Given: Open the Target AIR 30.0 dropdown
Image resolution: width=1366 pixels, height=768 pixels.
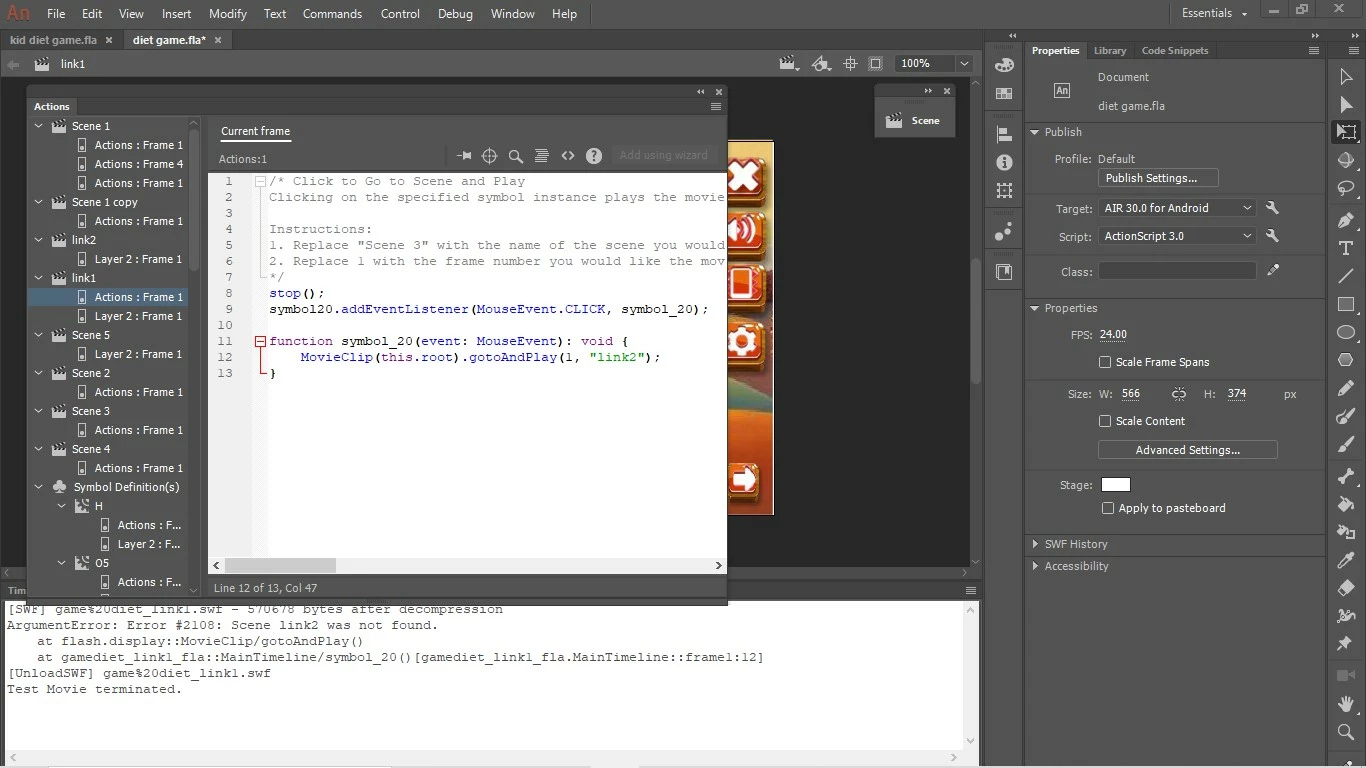Looking at the screenshot, I should pyautogui.click(x=1177, y=208).
